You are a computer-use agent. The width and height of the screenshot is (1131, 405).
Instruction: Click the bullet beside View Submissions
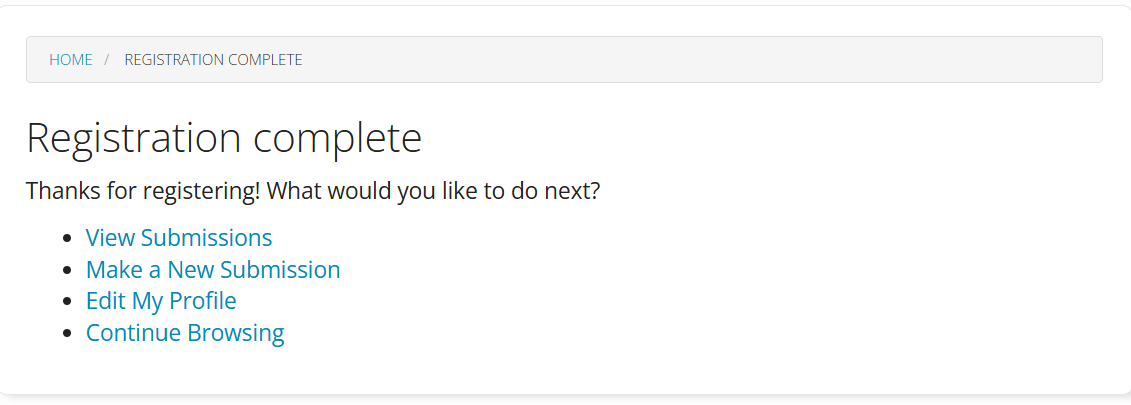67,239
